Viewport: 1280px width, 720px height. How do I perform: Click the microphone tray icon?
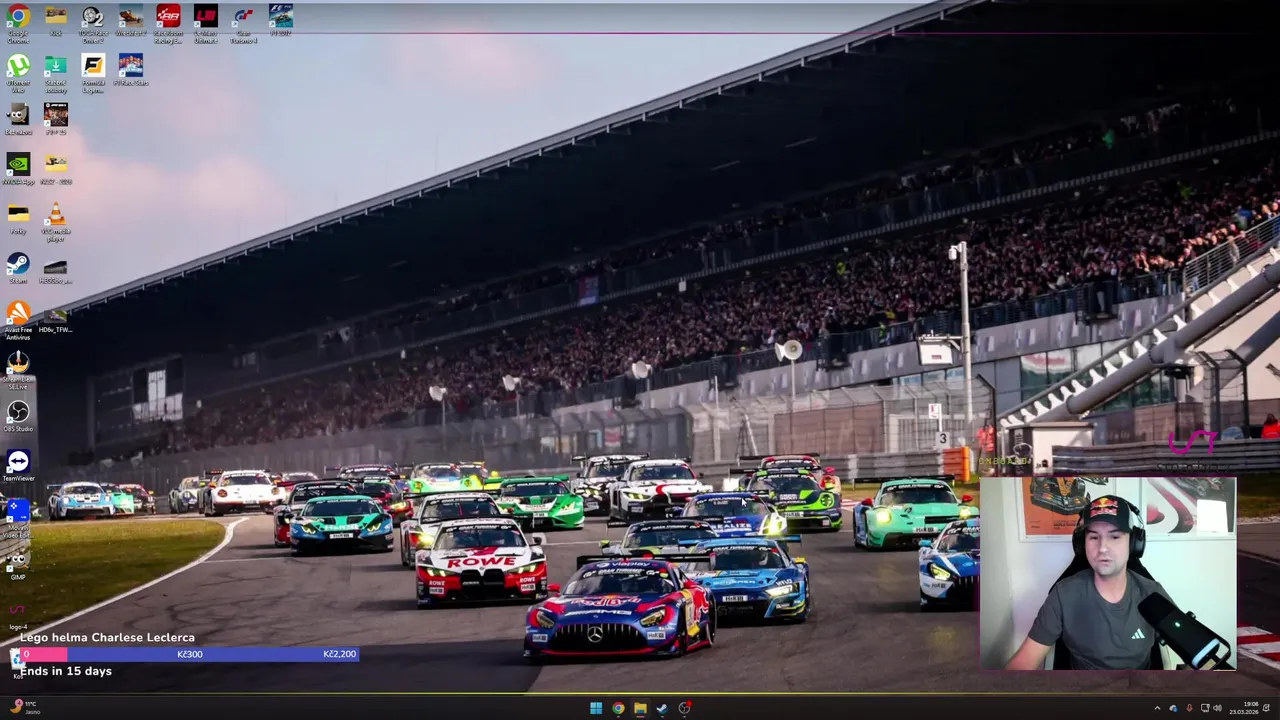1188,708
